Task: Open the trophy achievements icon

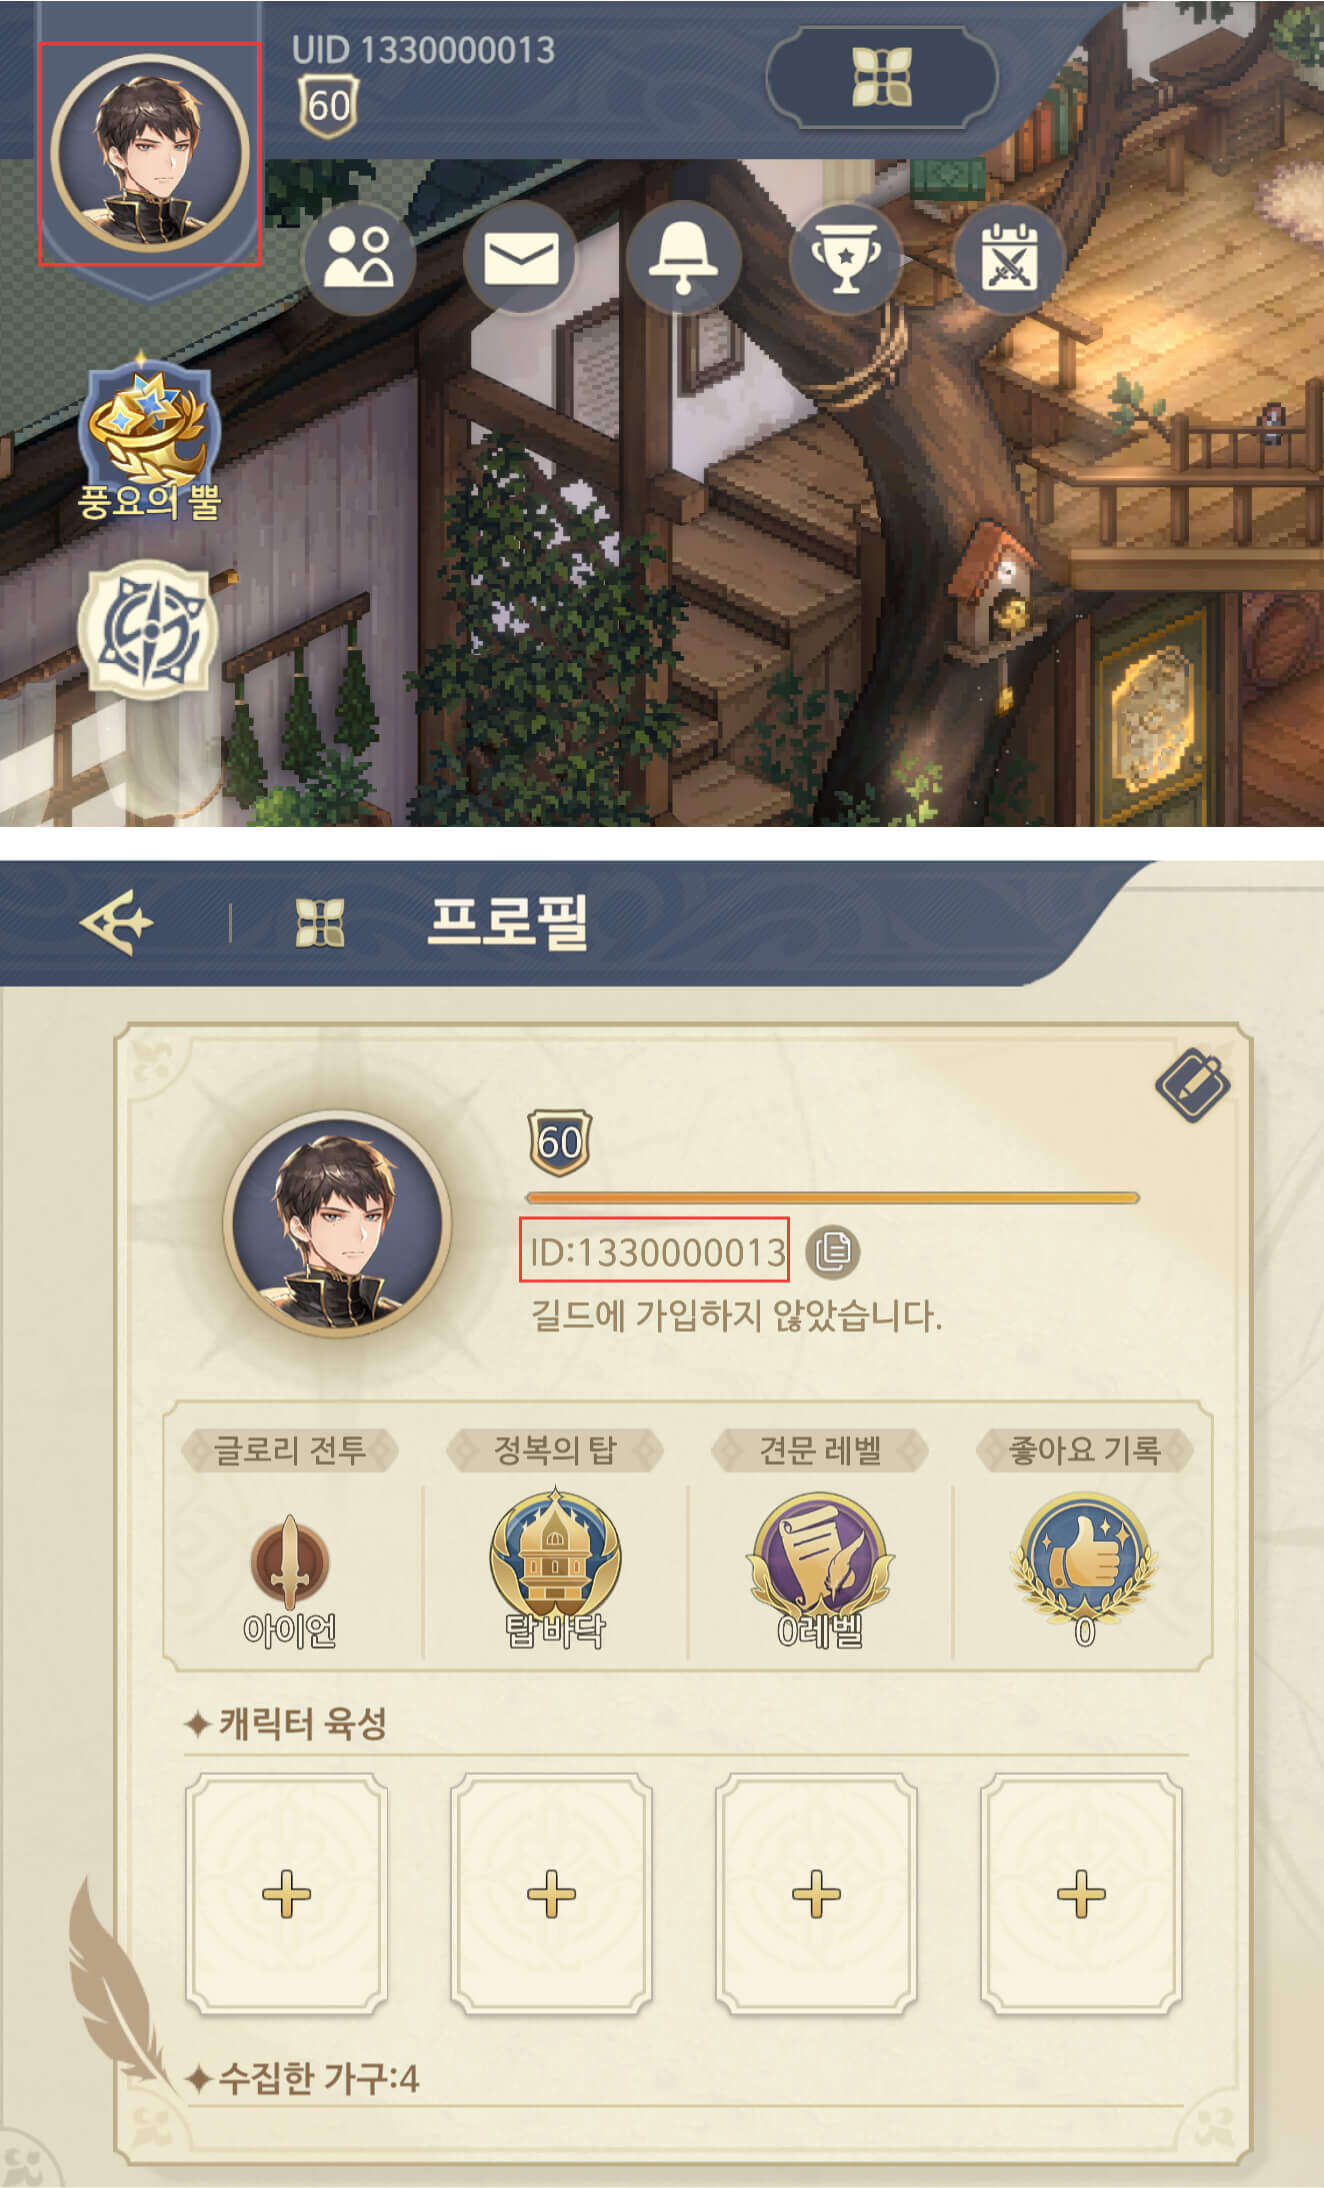Action: pyautogui.click(x=846, y=257)
